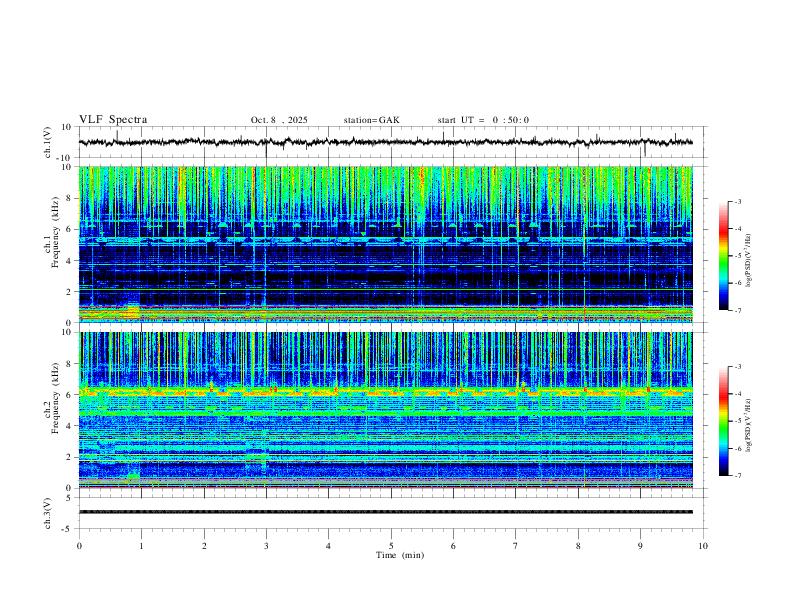Click the "Time (min)" axis label
Image resolution: width=792 pixels, height=612 pixels.
point(400,555)
